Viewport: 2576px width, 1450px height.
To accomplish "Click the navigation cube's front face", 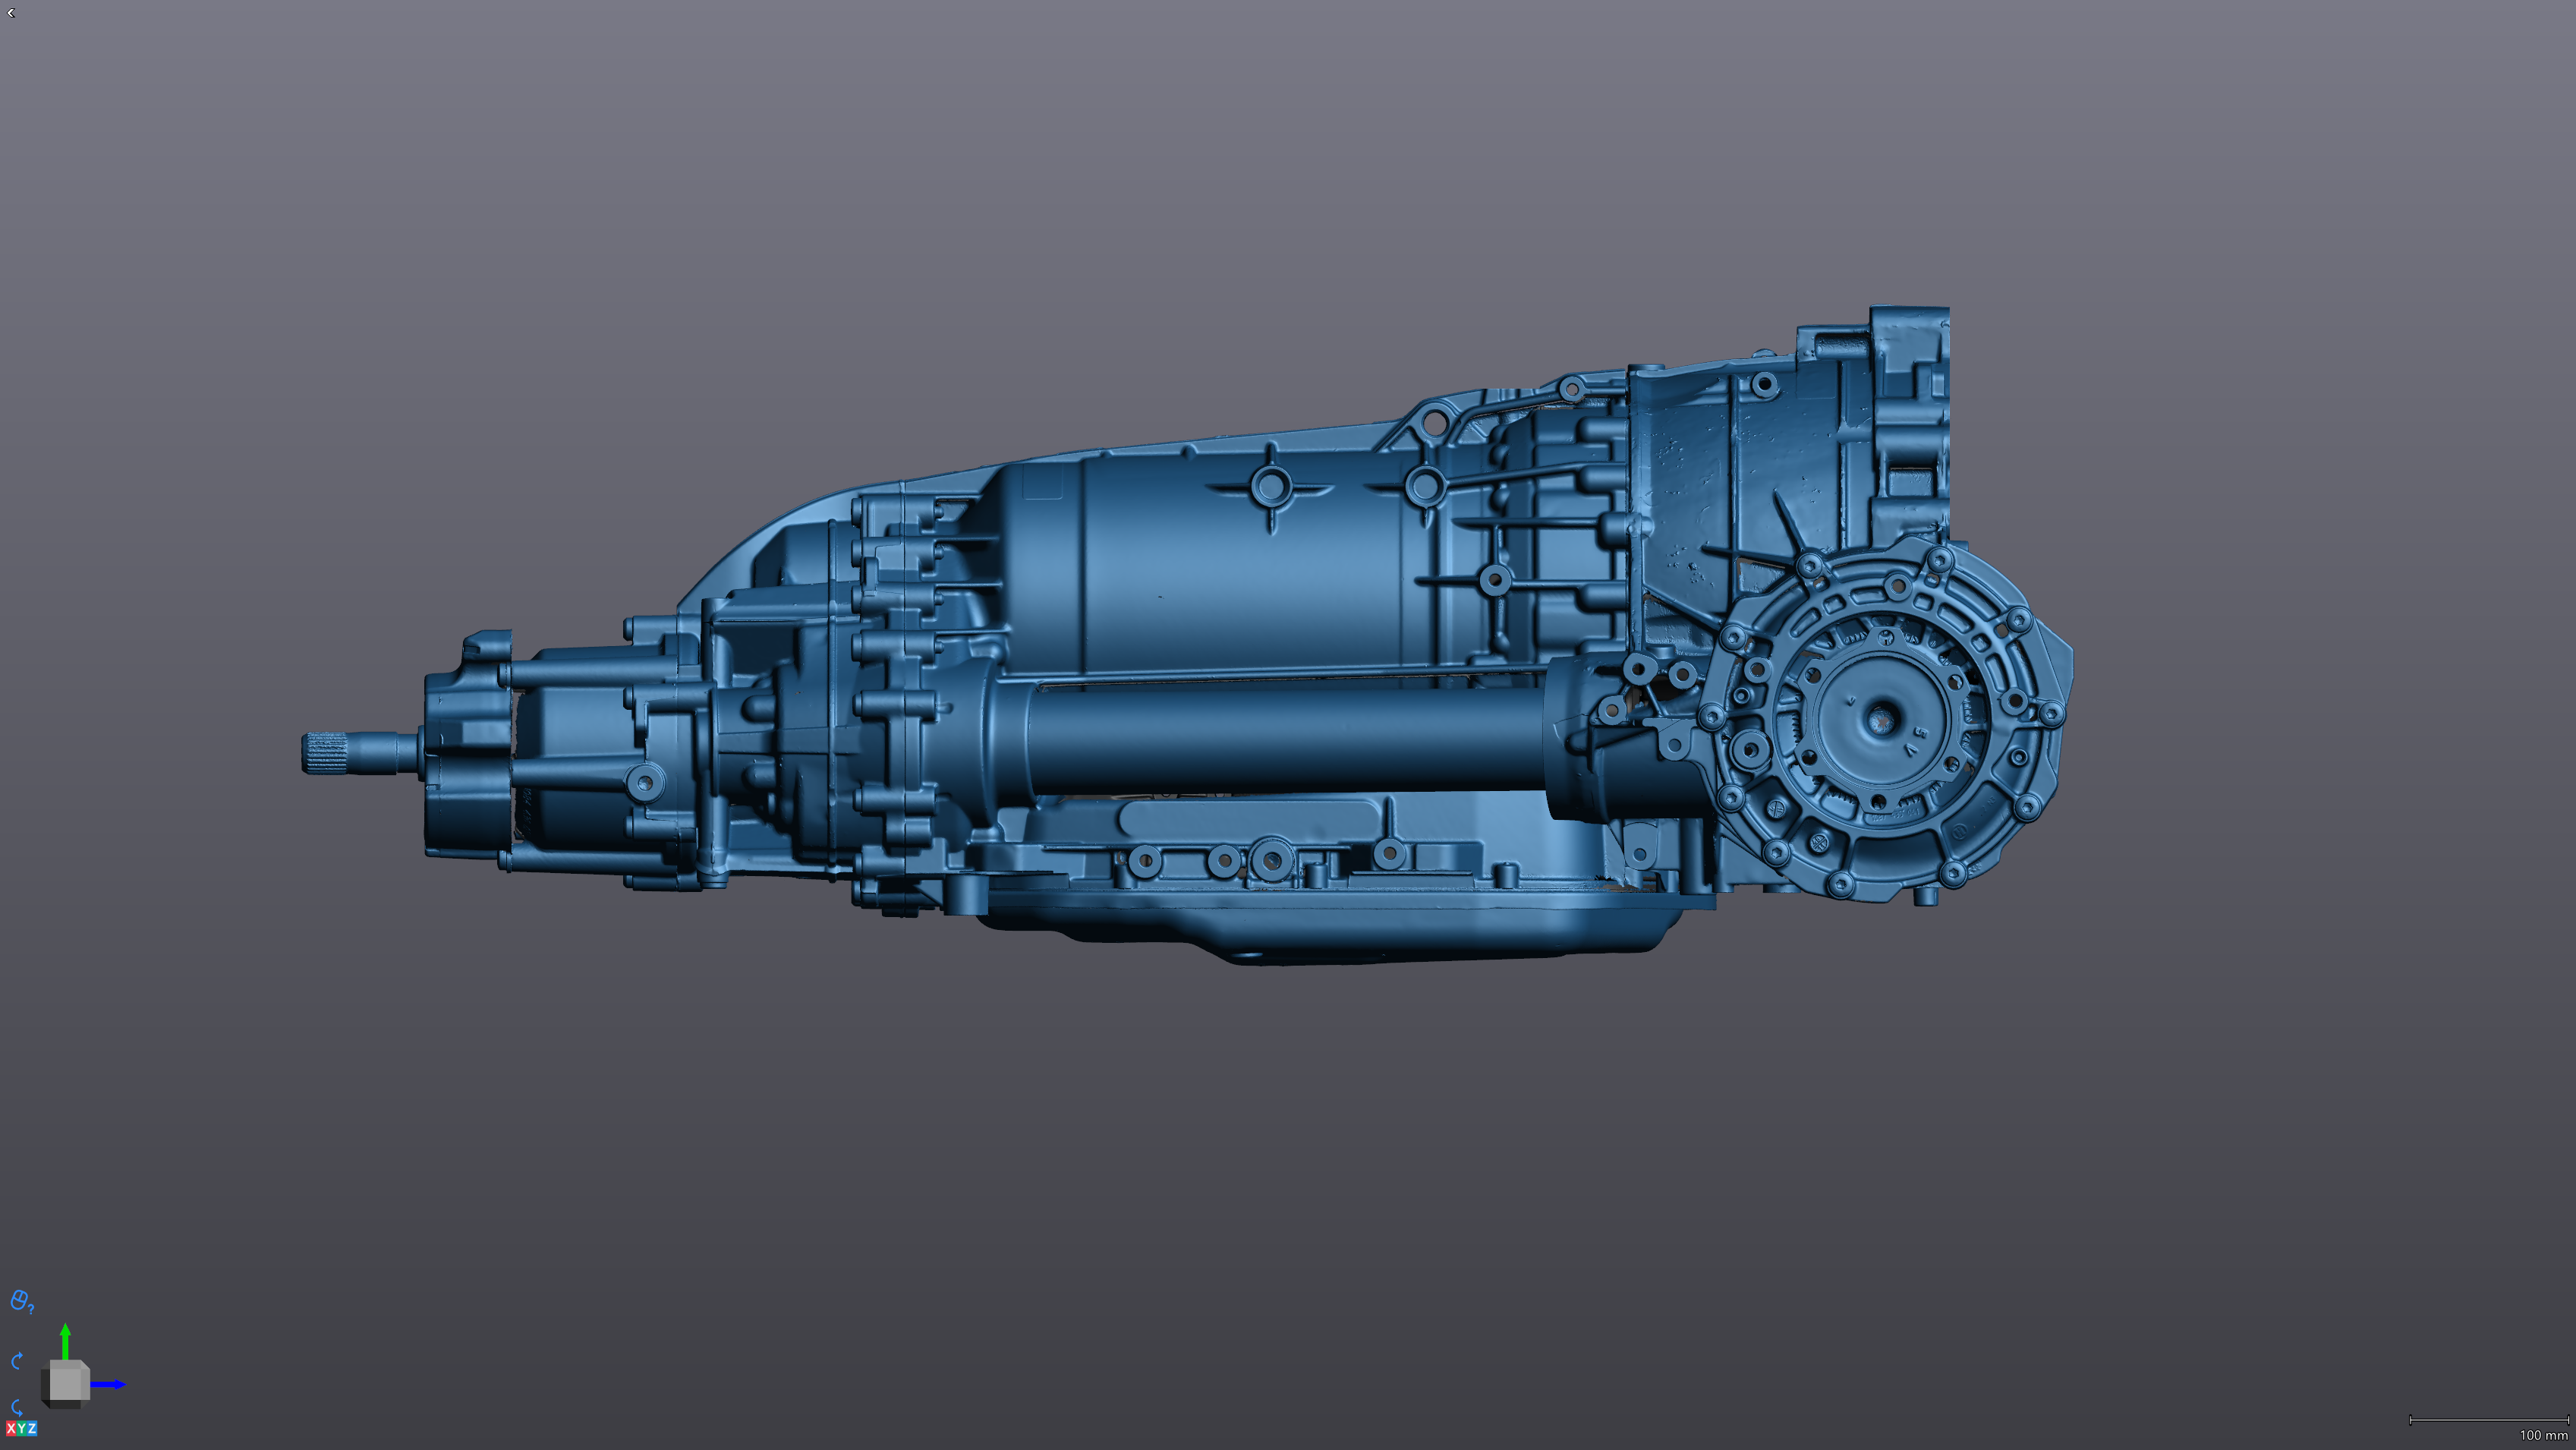I will point(65,1384).
